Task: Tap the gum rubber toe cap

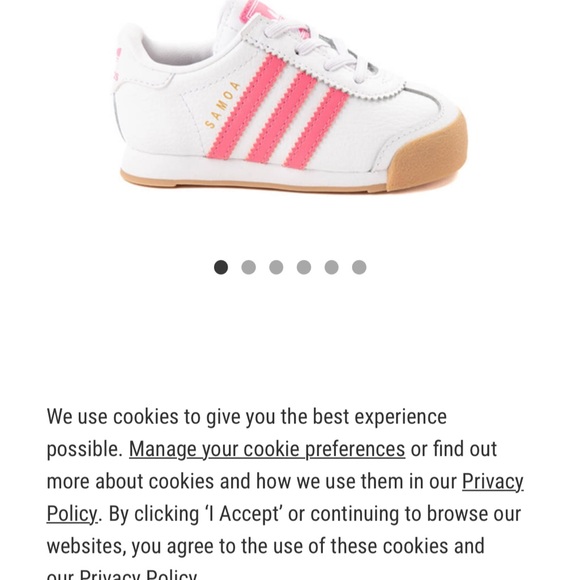Action: [x=429, y=154]
